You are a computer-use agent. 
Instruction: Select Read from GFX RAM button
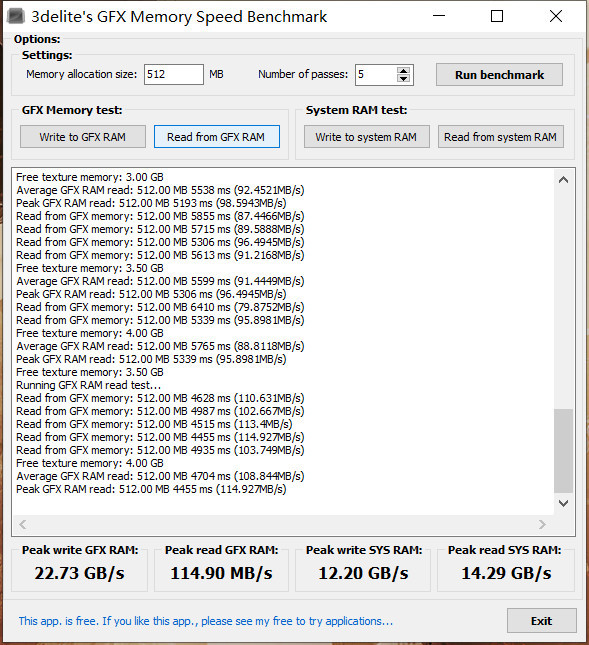click(217, 137)
